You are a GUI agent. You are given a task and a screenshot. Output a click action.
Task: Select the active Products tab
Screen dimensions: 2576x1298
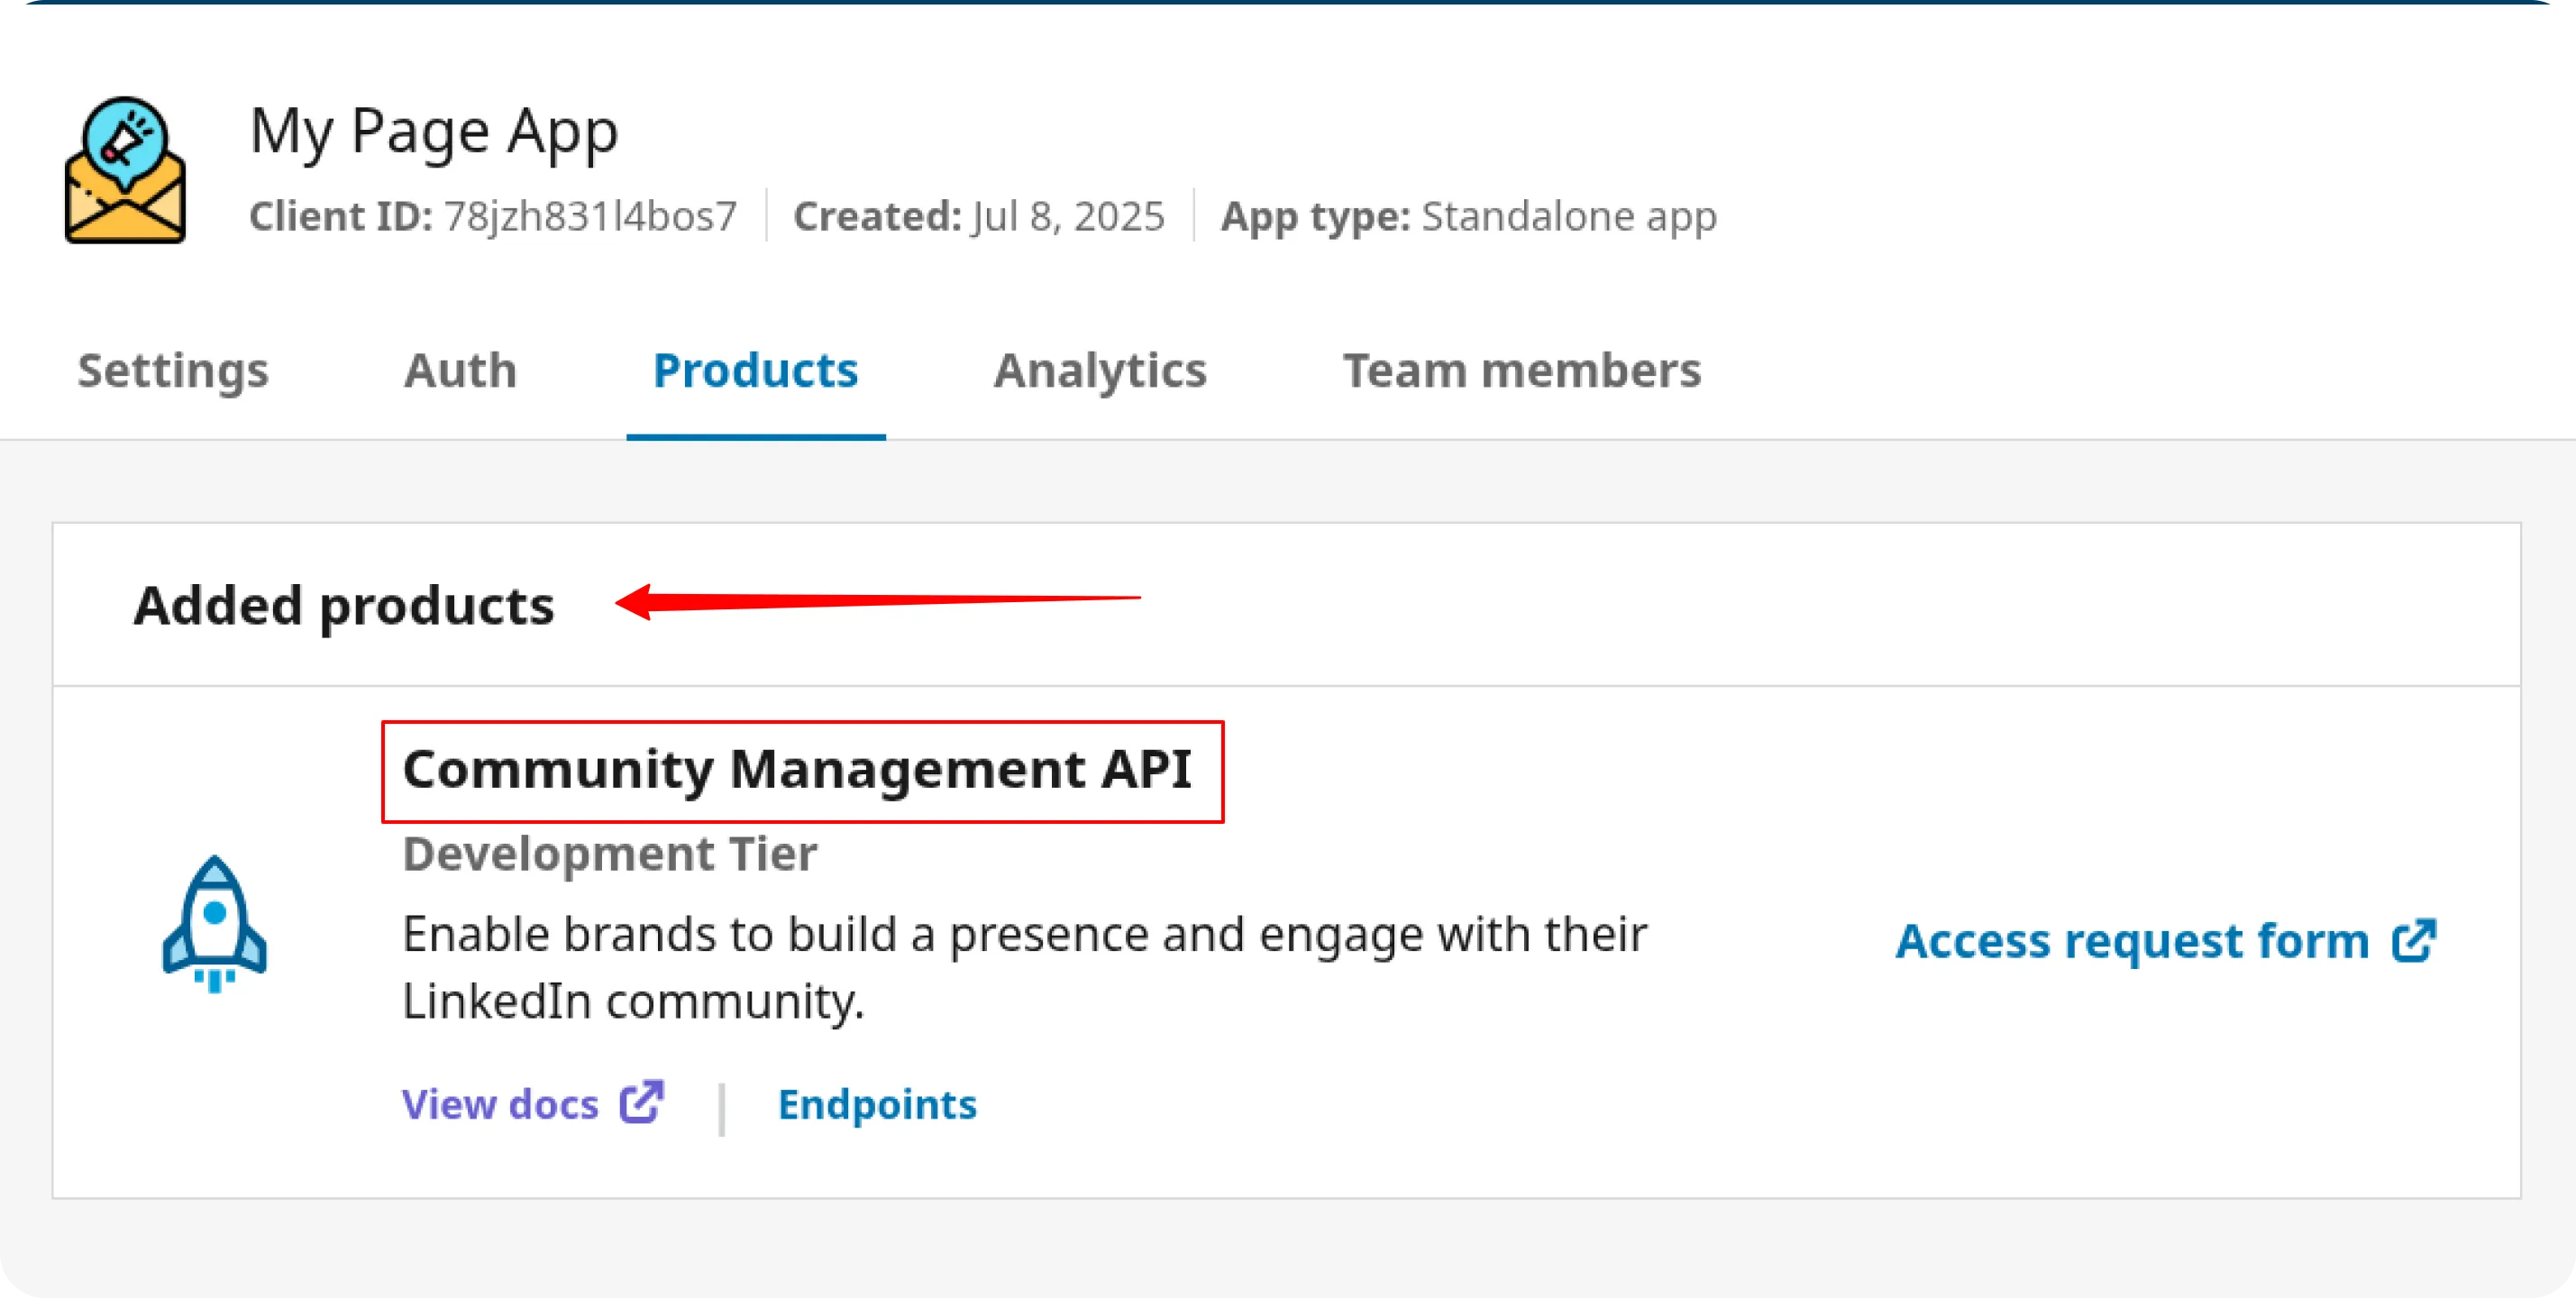757,370
